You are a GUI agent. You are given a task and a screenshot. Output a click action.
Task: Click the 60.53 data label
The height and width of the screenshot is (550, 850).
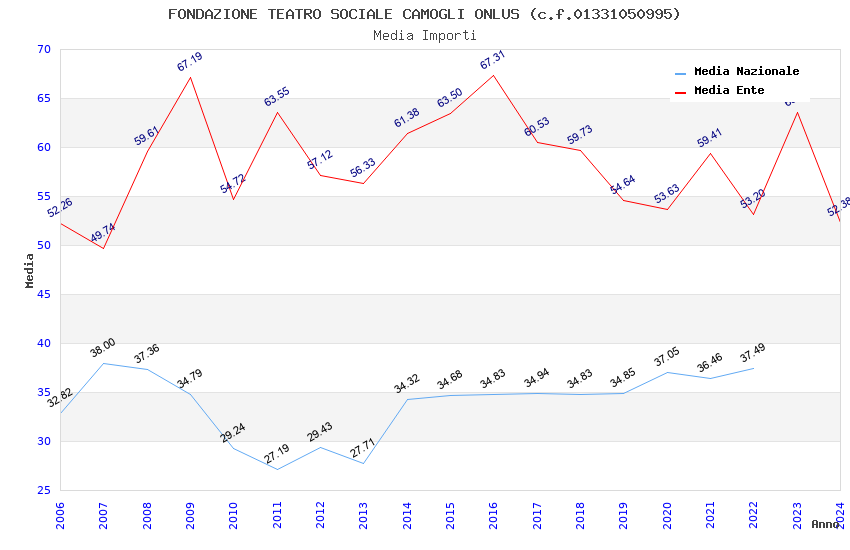tap(537, 126)
